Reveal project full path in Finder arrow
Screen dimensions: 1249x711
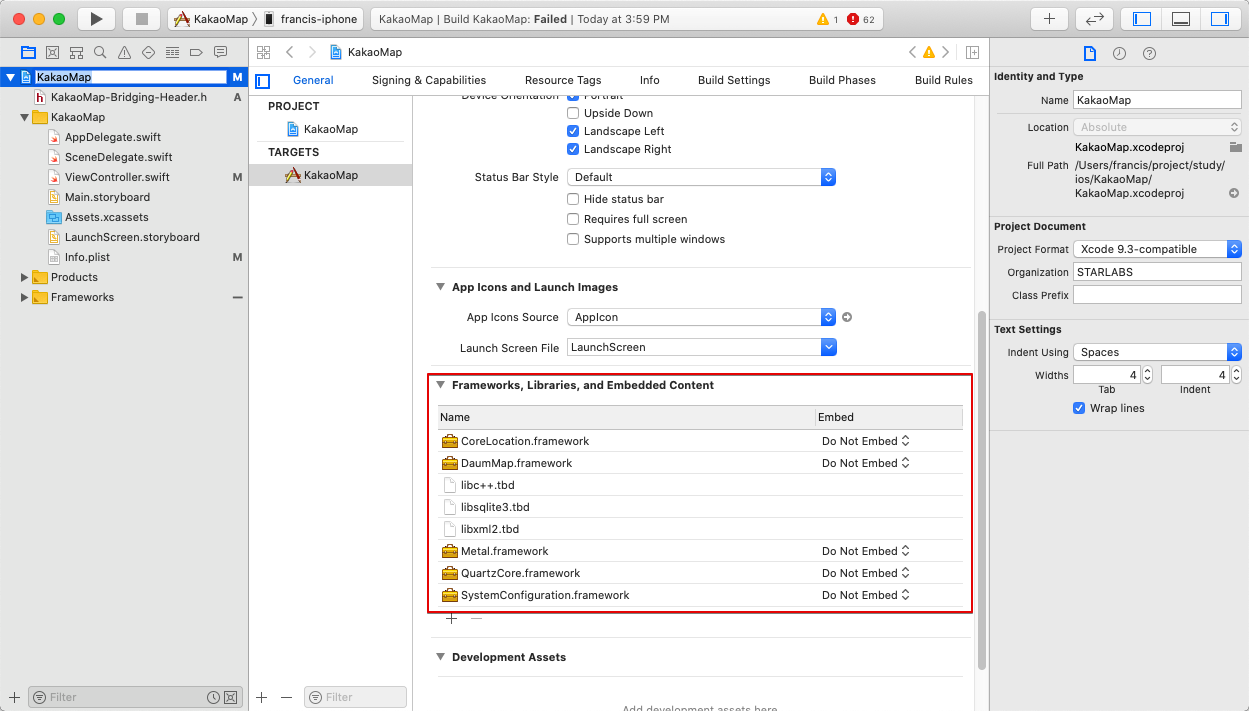1234,193
